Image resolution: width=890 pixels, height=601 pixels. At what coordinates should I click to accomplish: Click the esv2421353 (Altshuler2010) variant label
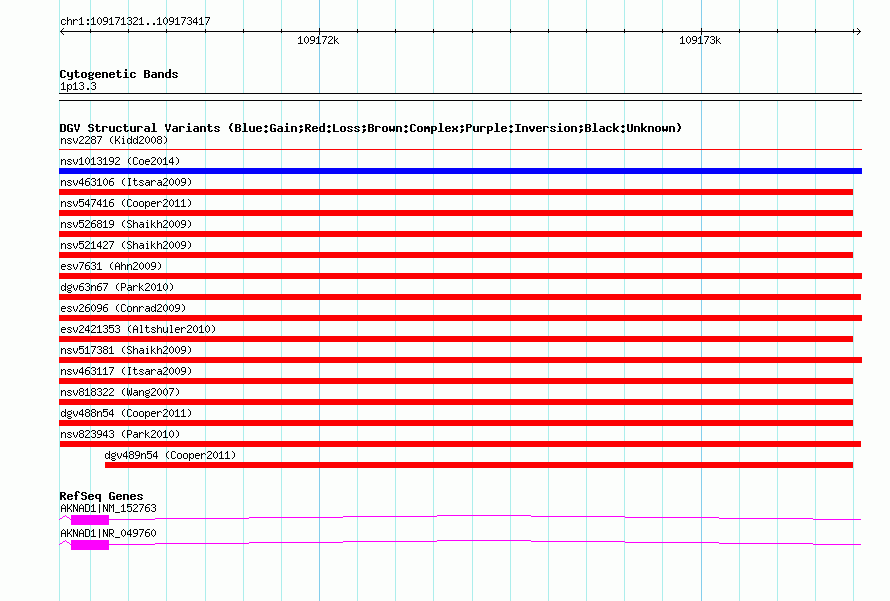138,329
